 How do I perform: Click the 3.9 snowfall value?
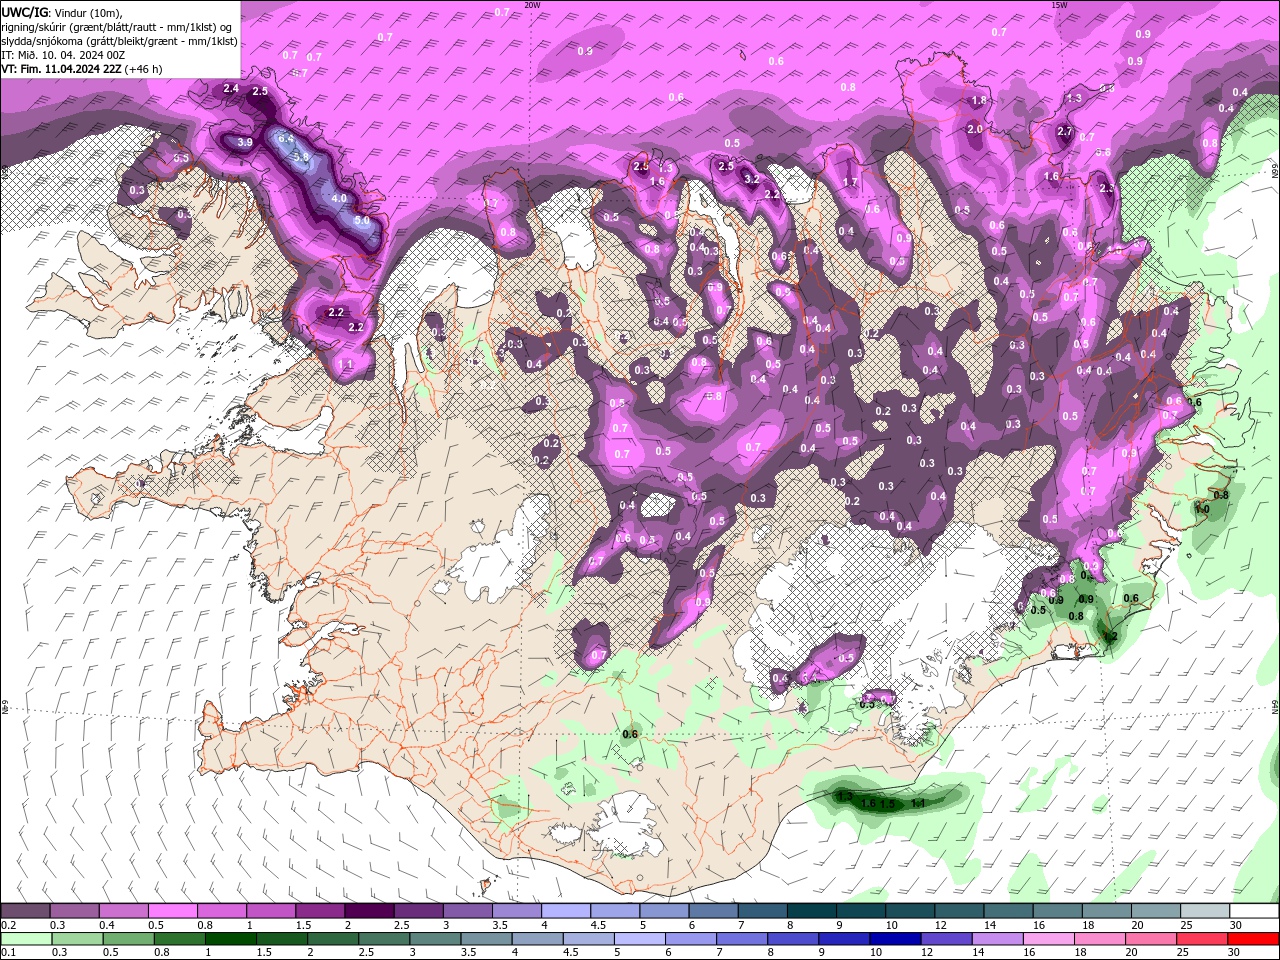(x=245, y=143)
